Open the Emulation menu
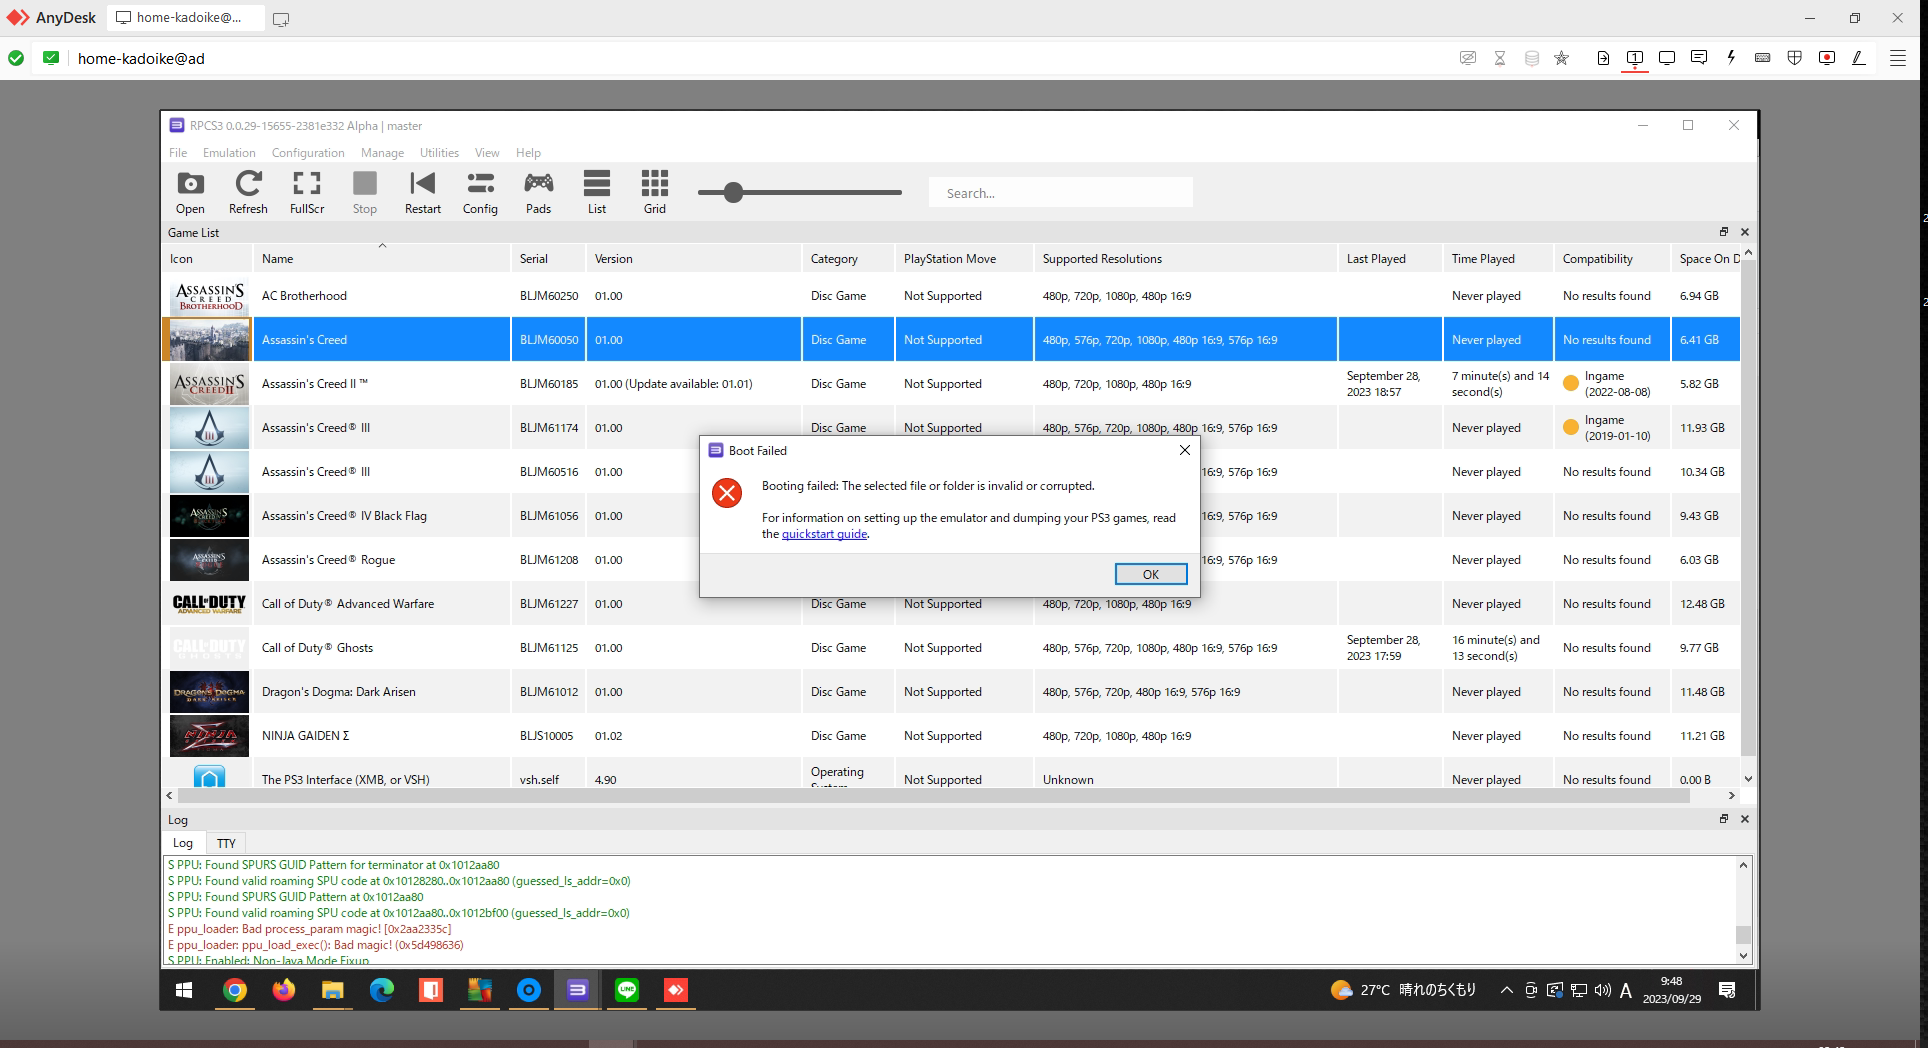This screenshot has width=1928, height=1048. pos(229,152)
